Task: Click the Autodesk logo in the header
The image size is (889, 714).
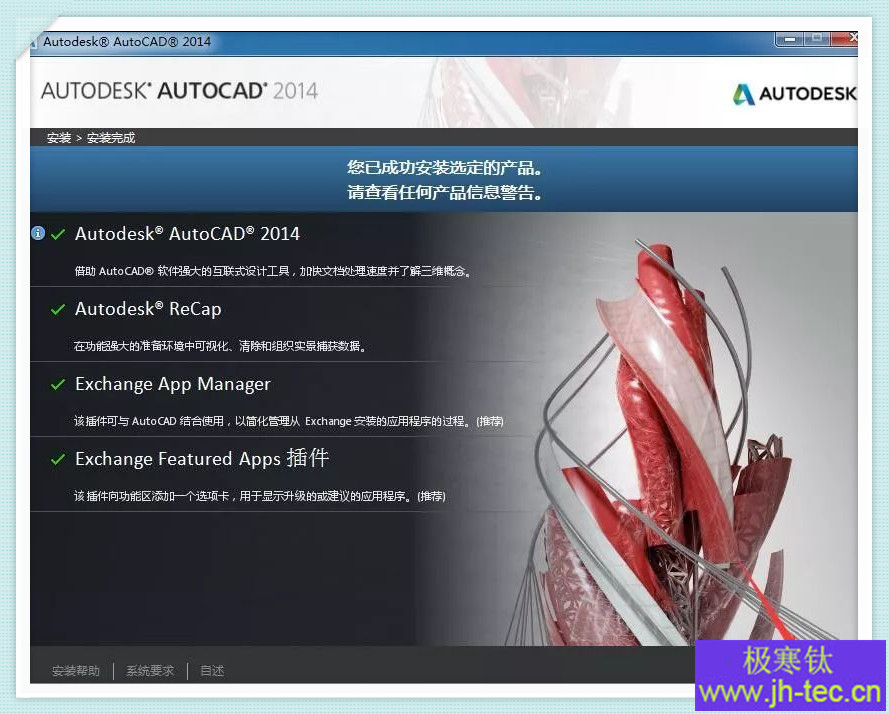Action: pos(794,94)
